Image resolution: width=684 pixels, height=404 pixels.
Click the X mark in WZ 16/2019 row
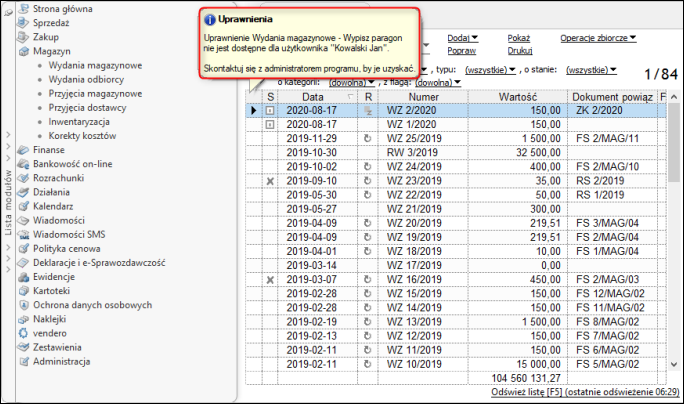270,280
